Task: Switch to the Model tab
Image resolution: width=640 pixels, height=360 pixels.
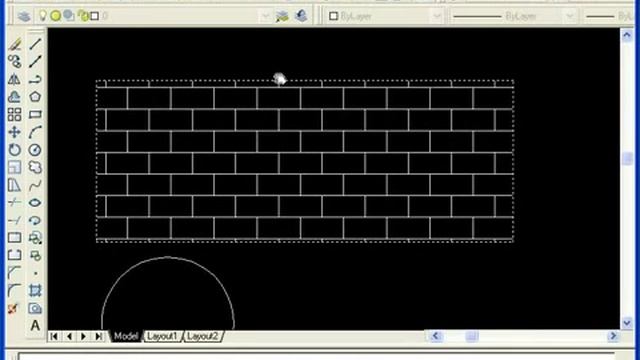Action: click(125, 336)
